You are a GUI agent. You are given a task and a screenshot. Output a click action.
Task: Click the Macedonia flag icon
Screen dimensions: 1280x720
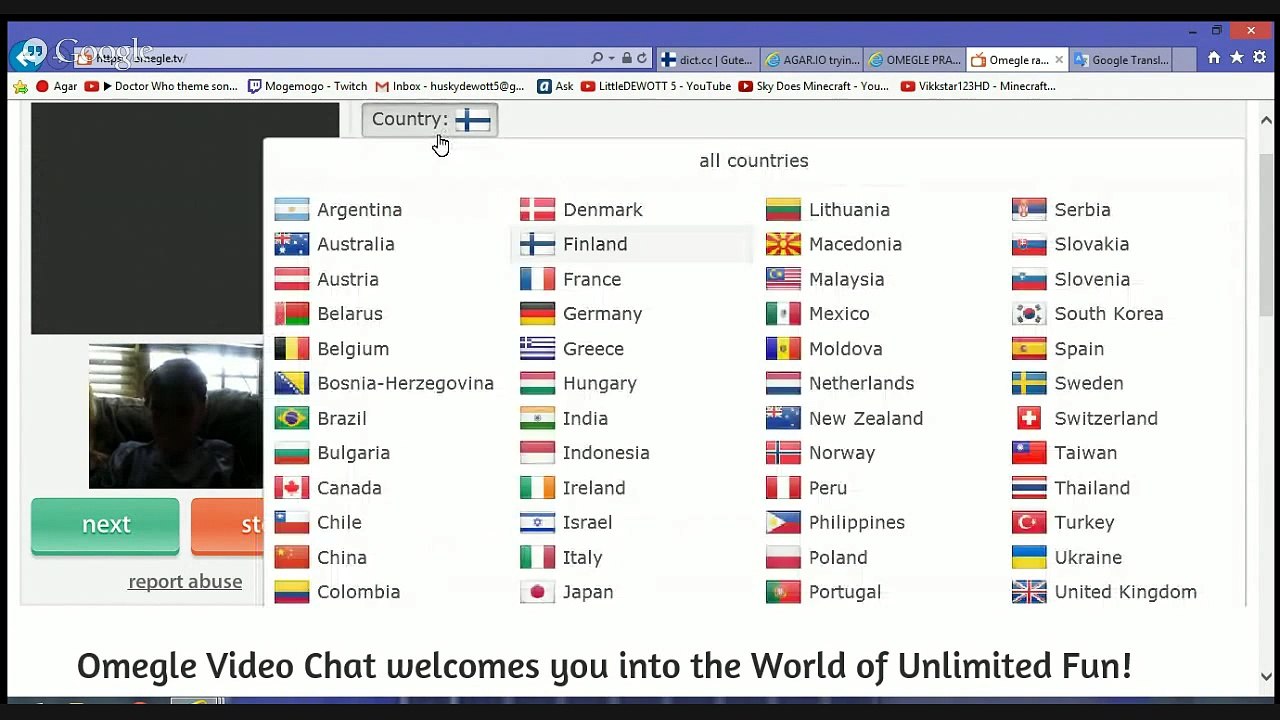(x=783, y=244)
